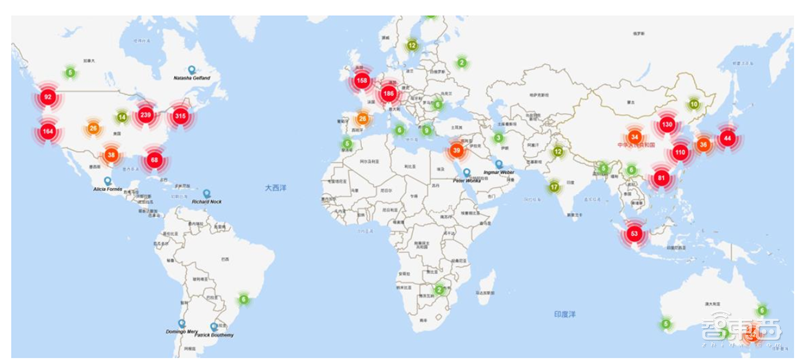Open the green 5 cluster over Bangladesh
Screen dimensions: 800x364
pos(604,168)
